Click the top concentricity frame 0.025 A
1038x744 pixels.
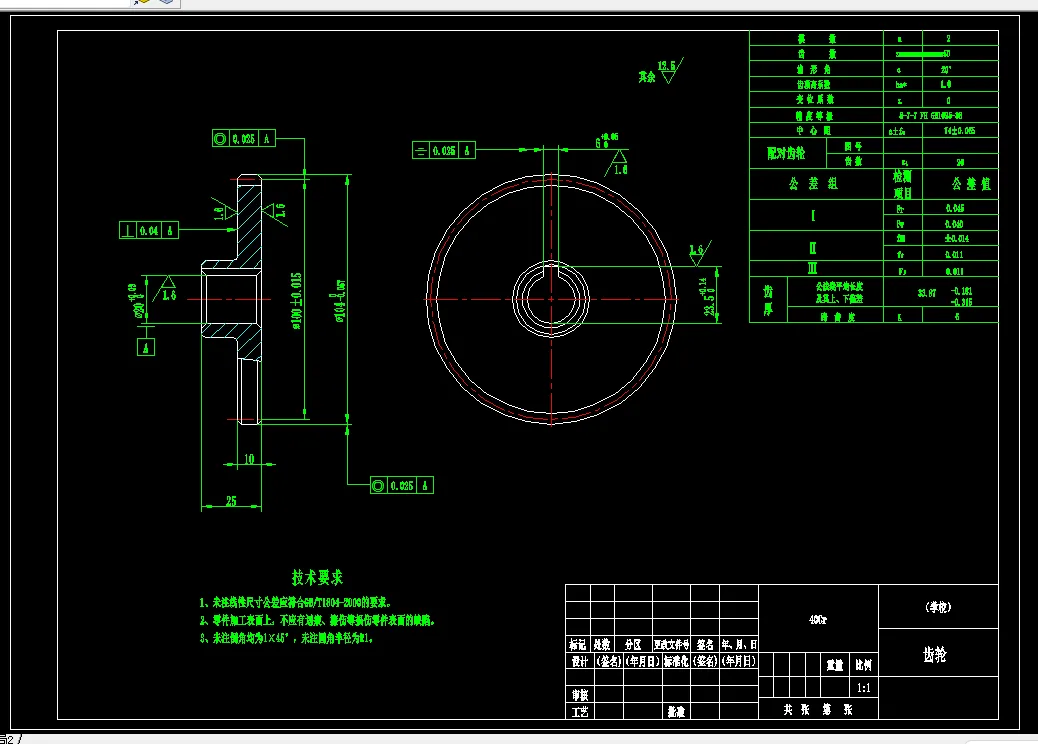(x=244, y=139)
